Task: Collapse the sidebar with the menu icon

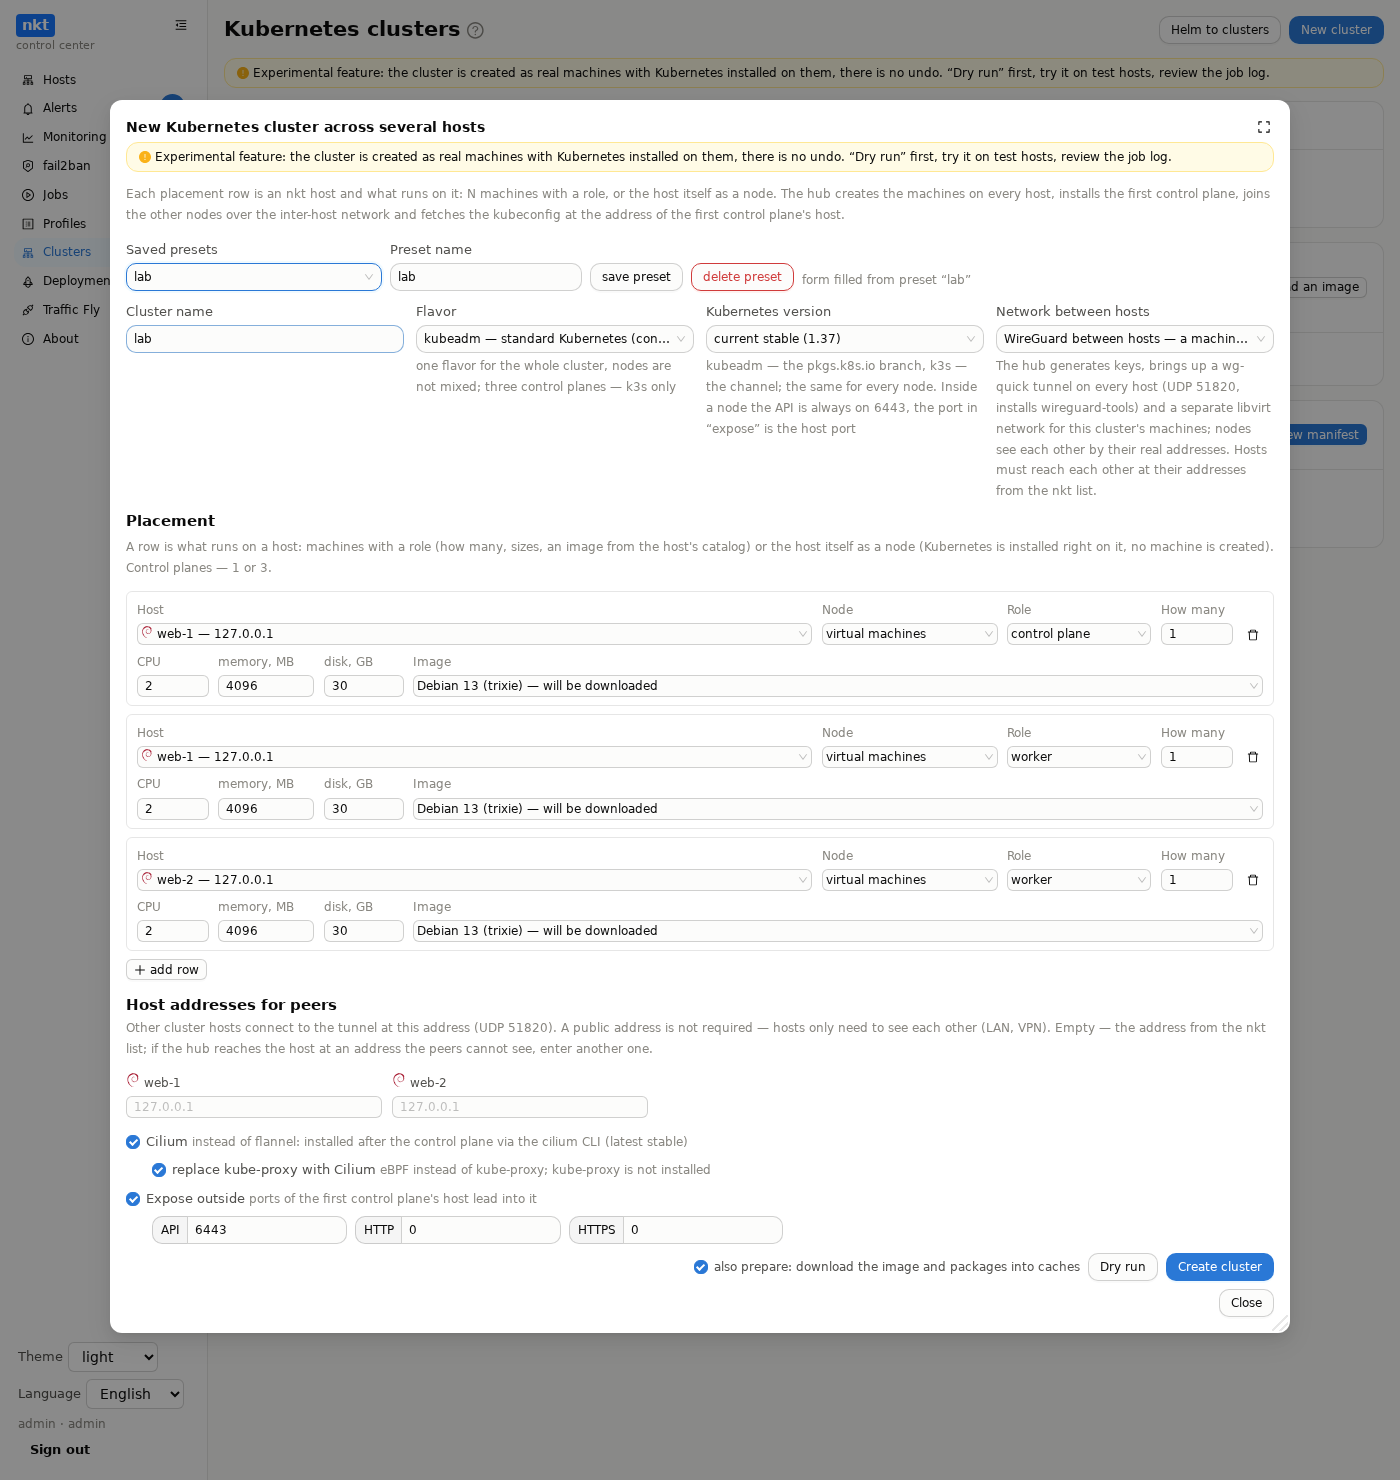Action: tap(181, 25)
